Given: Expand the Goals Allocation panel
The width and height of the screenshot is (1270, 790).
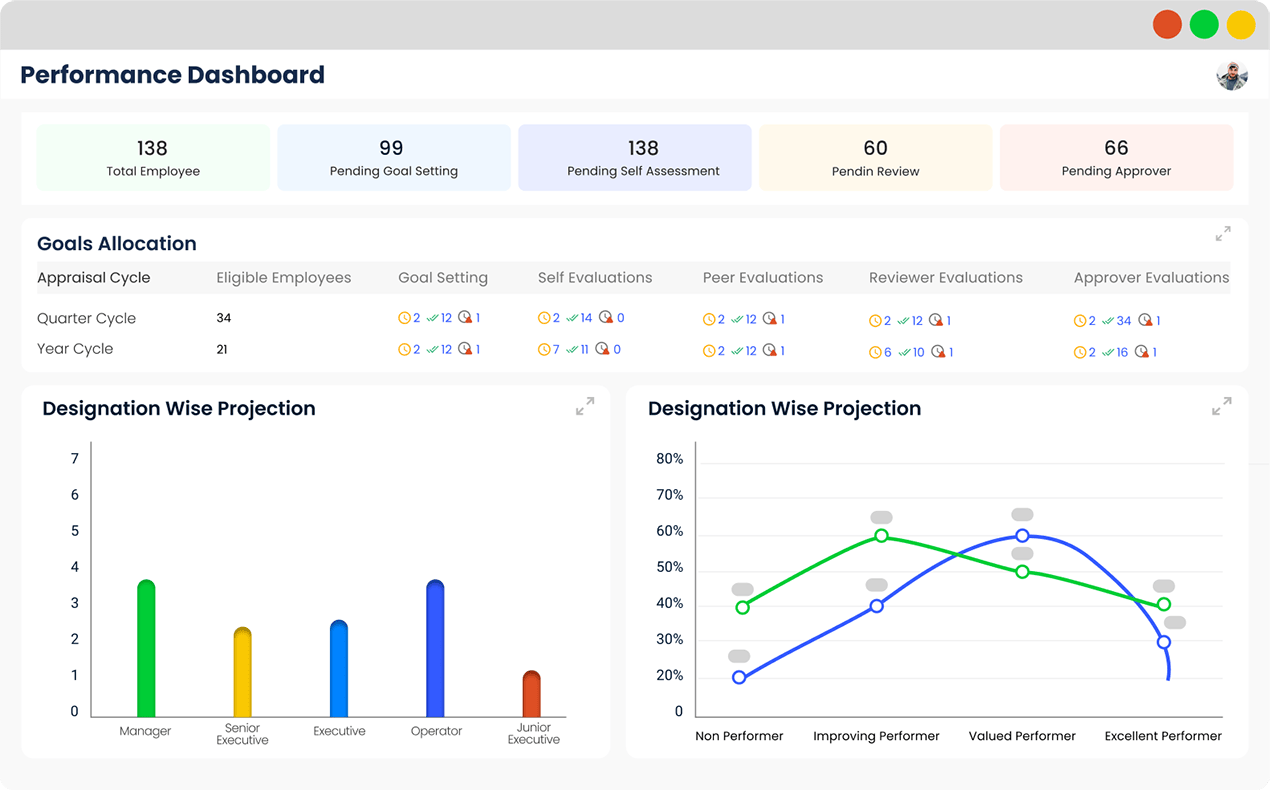Looking at the screenshot, I should pos(1223,234).
